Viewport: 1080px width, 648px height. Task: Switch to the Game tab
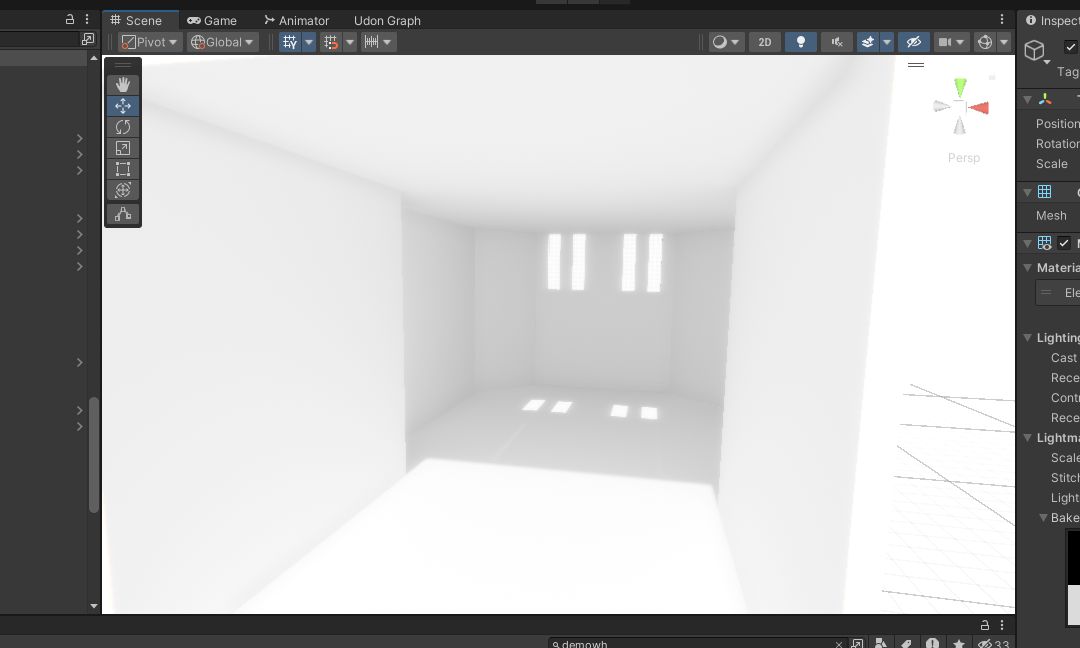click(x=211, y=21)
